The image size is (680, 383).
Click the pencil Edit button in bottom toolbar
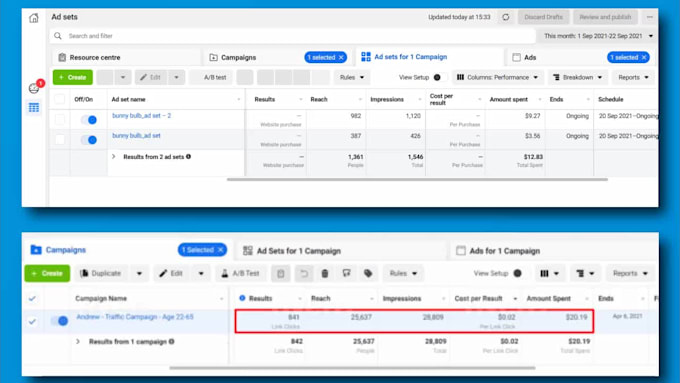click(171, 274)
